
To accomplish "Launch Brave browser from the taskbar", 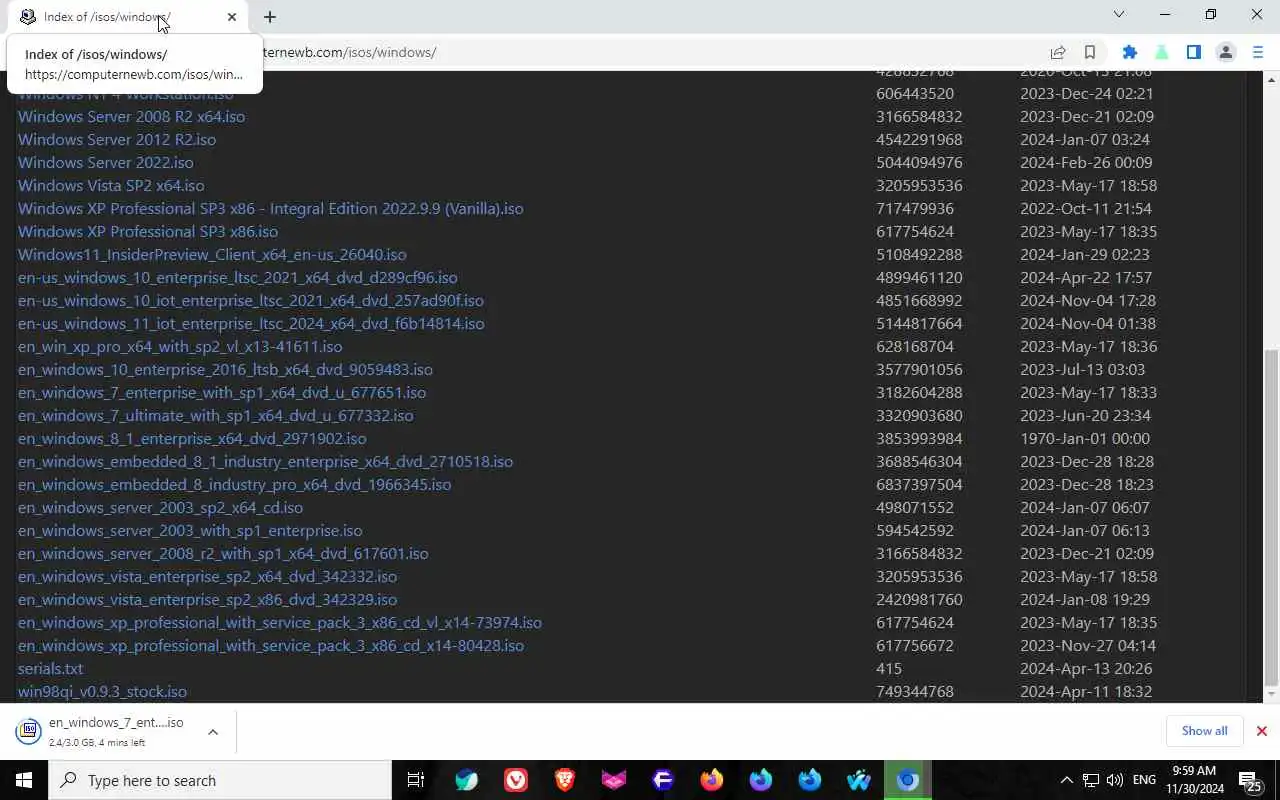I will pos(565,780).
